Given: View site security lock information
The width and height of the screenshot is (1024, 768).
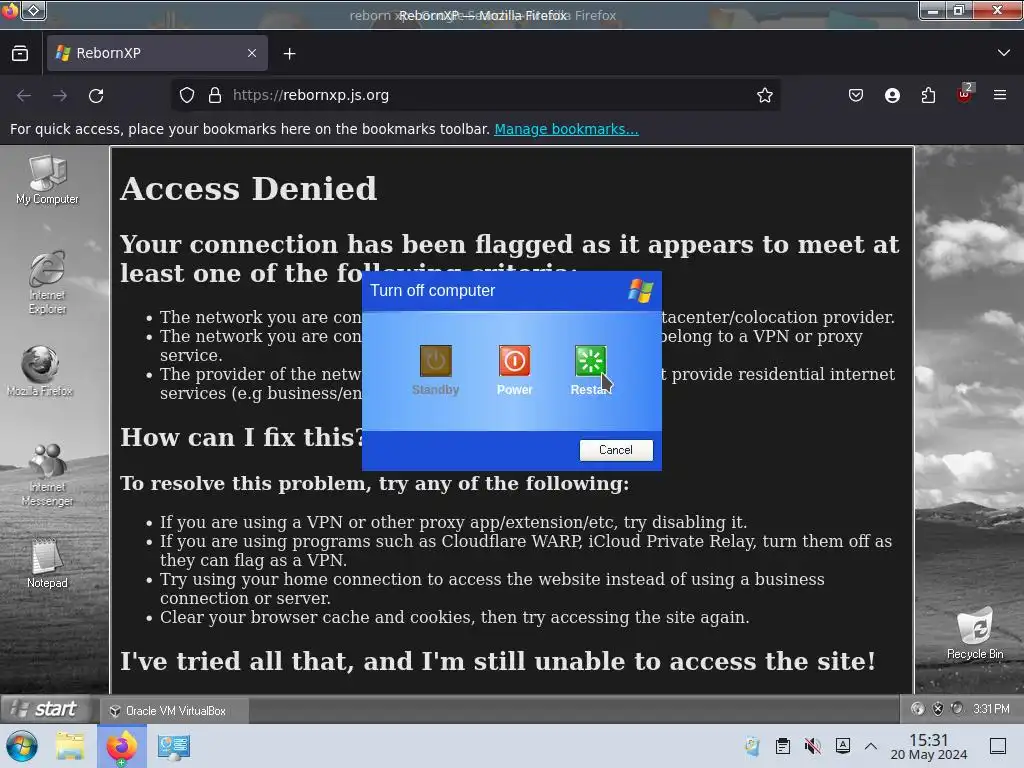Looking at the screenshot, I should tap(215, 95).
